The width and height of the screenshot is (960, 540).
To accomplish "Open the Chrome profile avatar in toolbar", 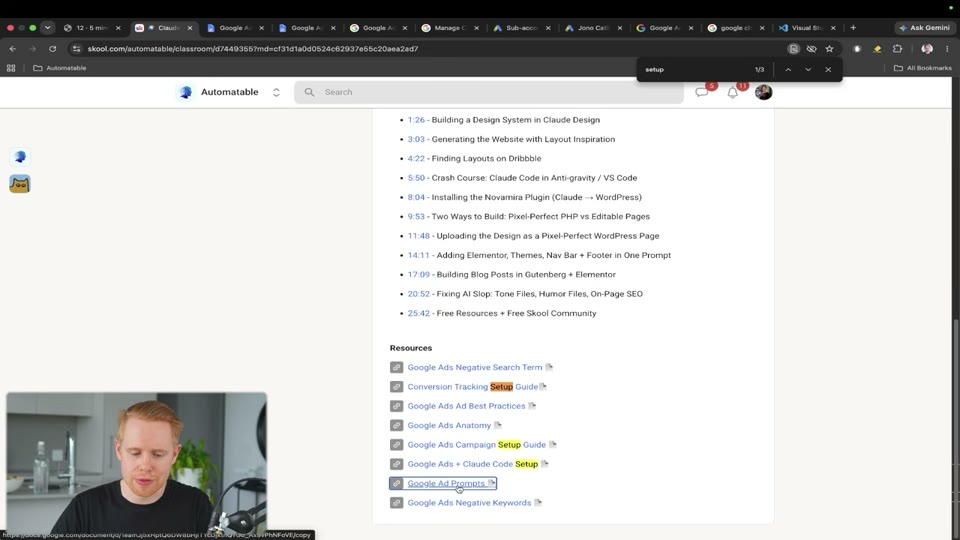I will 927,48.
